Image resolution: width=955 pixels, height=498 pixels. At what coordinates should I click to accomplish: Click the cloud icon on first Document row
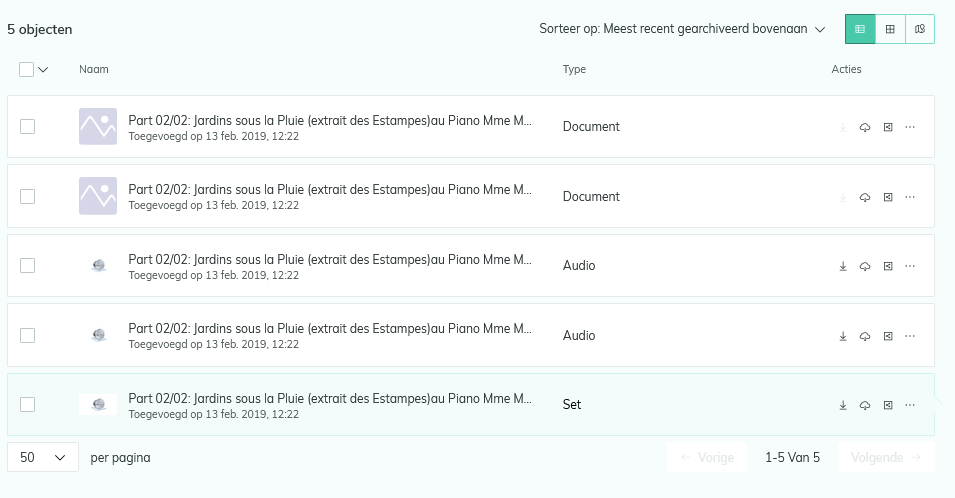pyautogui.click(x=865, y=127)
